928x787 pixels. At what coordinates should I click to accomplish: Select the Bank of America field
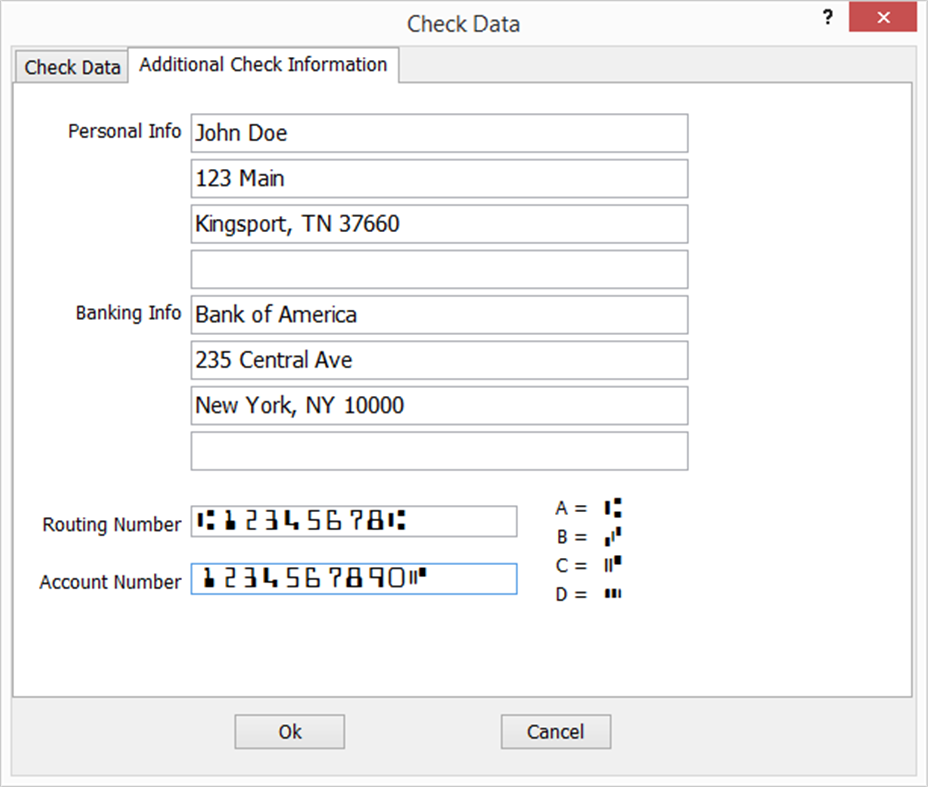pos(439,314)
